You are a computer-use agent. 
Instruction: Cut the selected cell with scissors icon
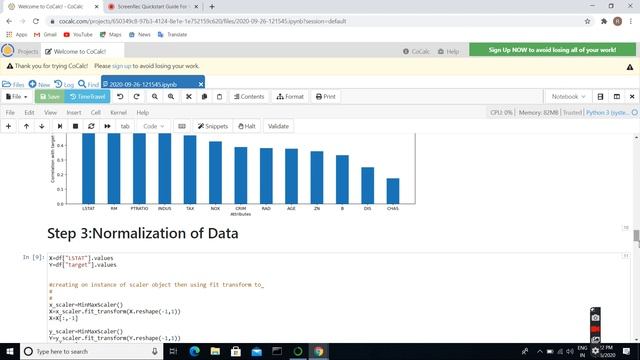189,97
